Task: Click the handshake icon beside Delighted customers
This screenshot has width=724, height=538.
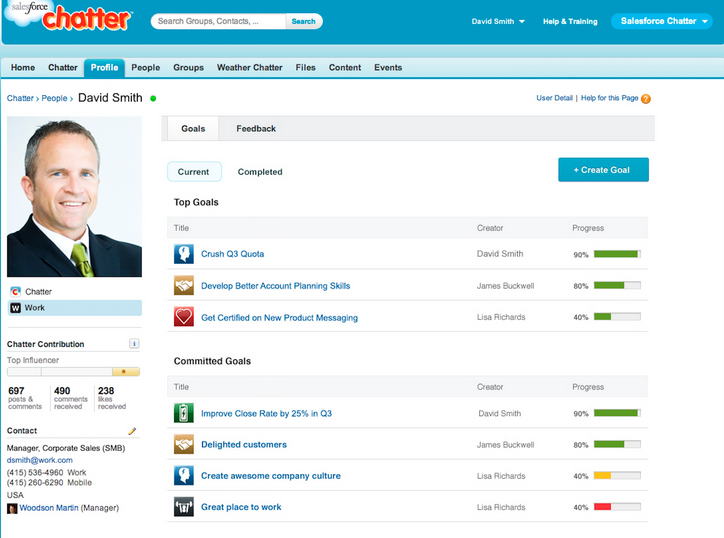Action: tap(183, 444)
